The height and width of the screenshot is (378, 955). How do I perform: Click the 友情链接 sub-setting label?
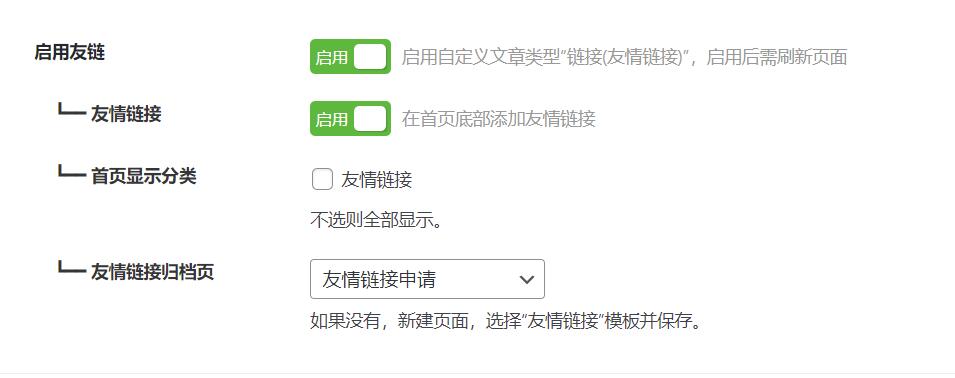point(126,114)
